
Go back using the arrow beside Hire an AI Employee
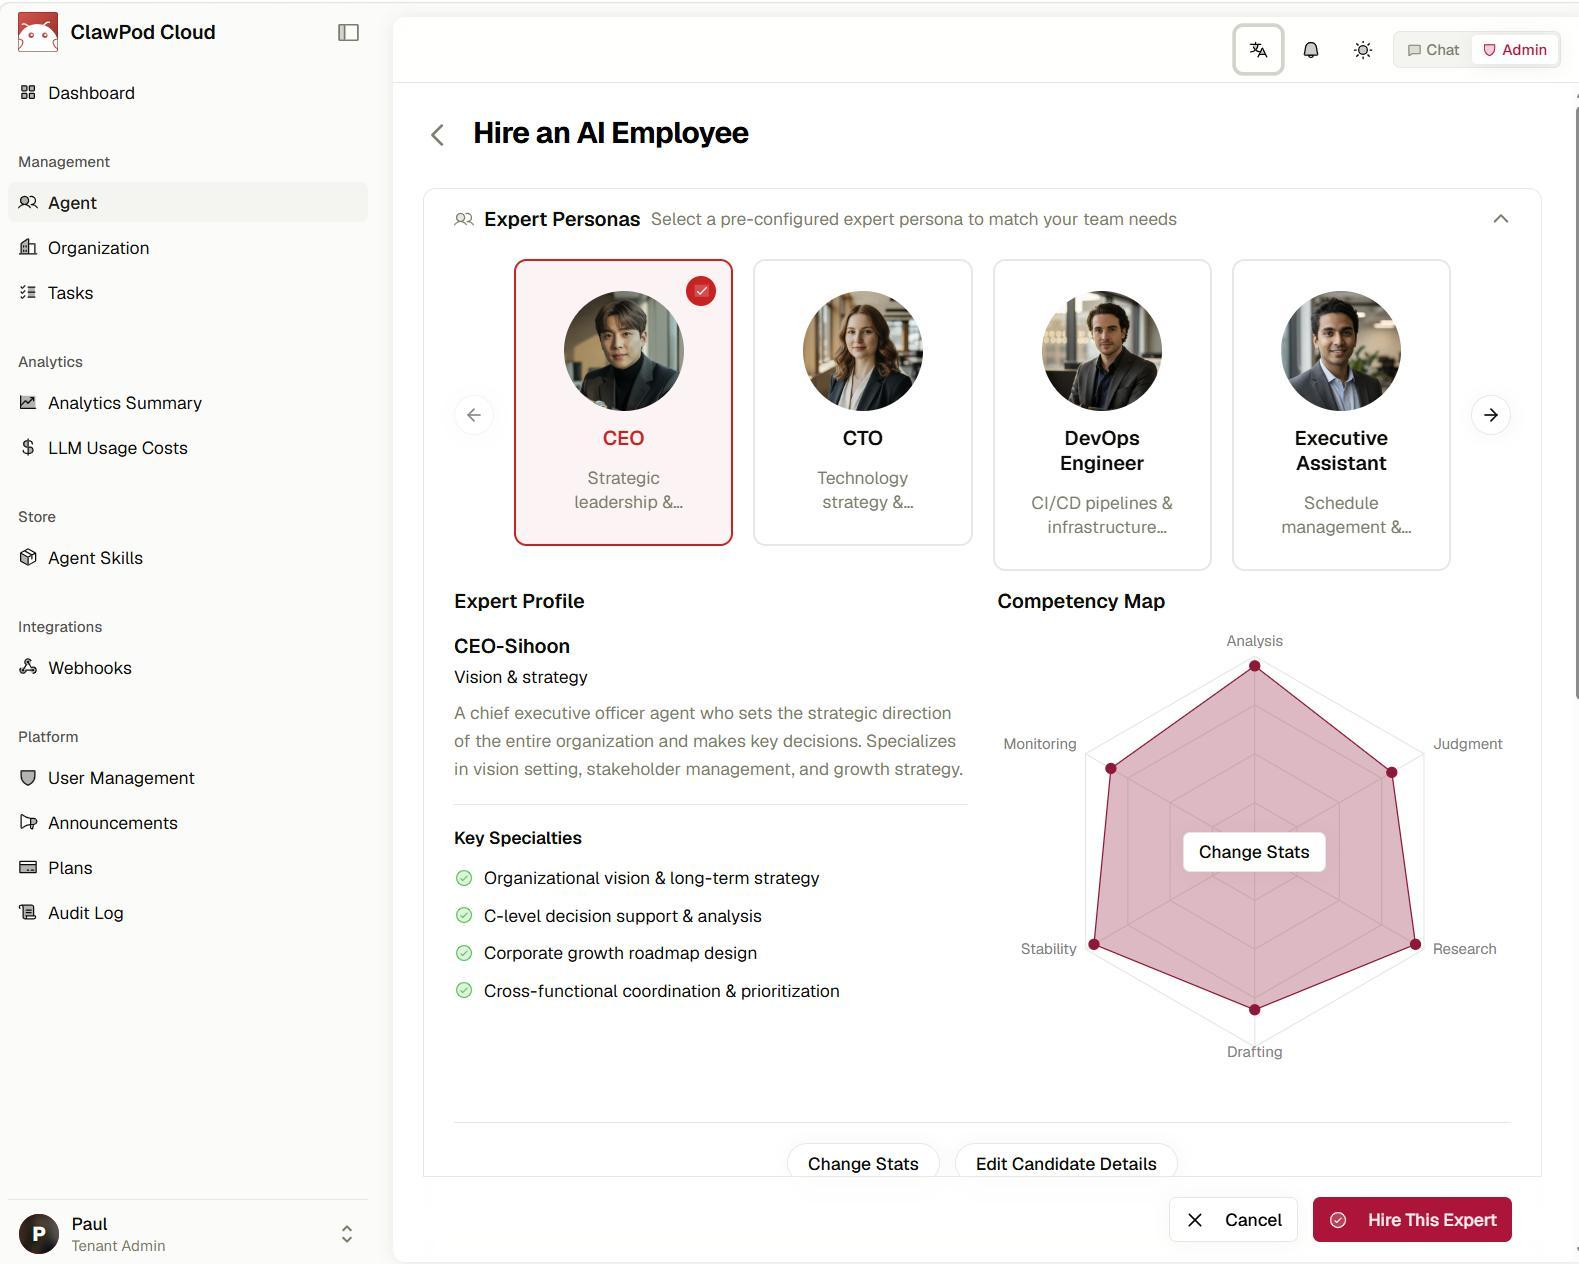coord(437,134)
